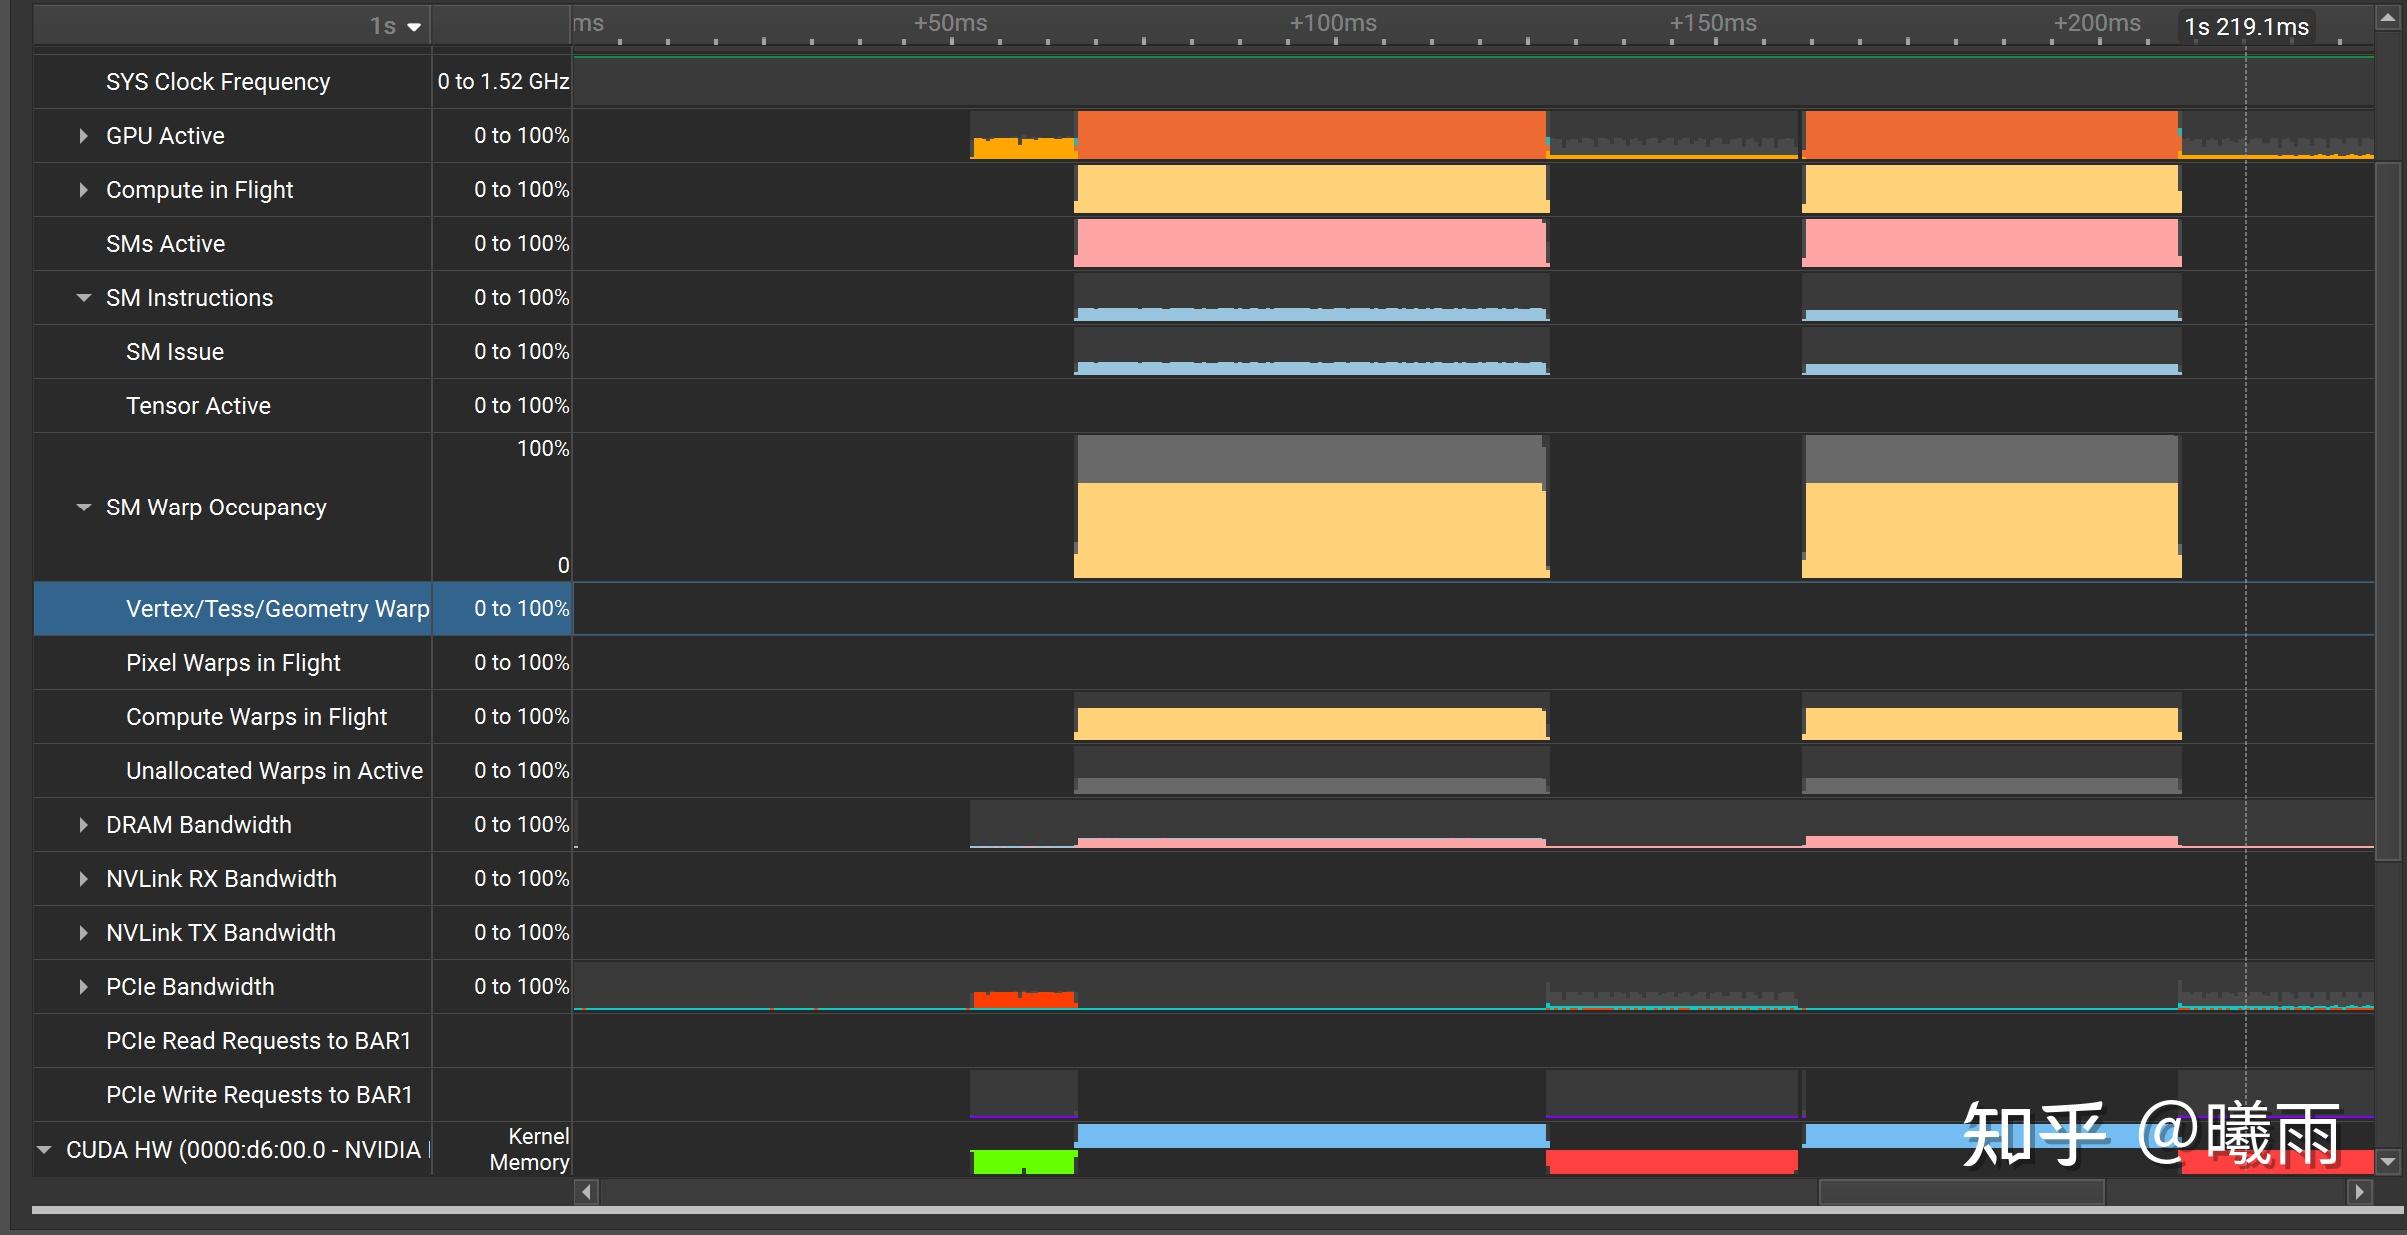This screenshot has width=2407, height=1235.
Task: Expand the PCIe Bandwidth row
Action: click(83, 987)
